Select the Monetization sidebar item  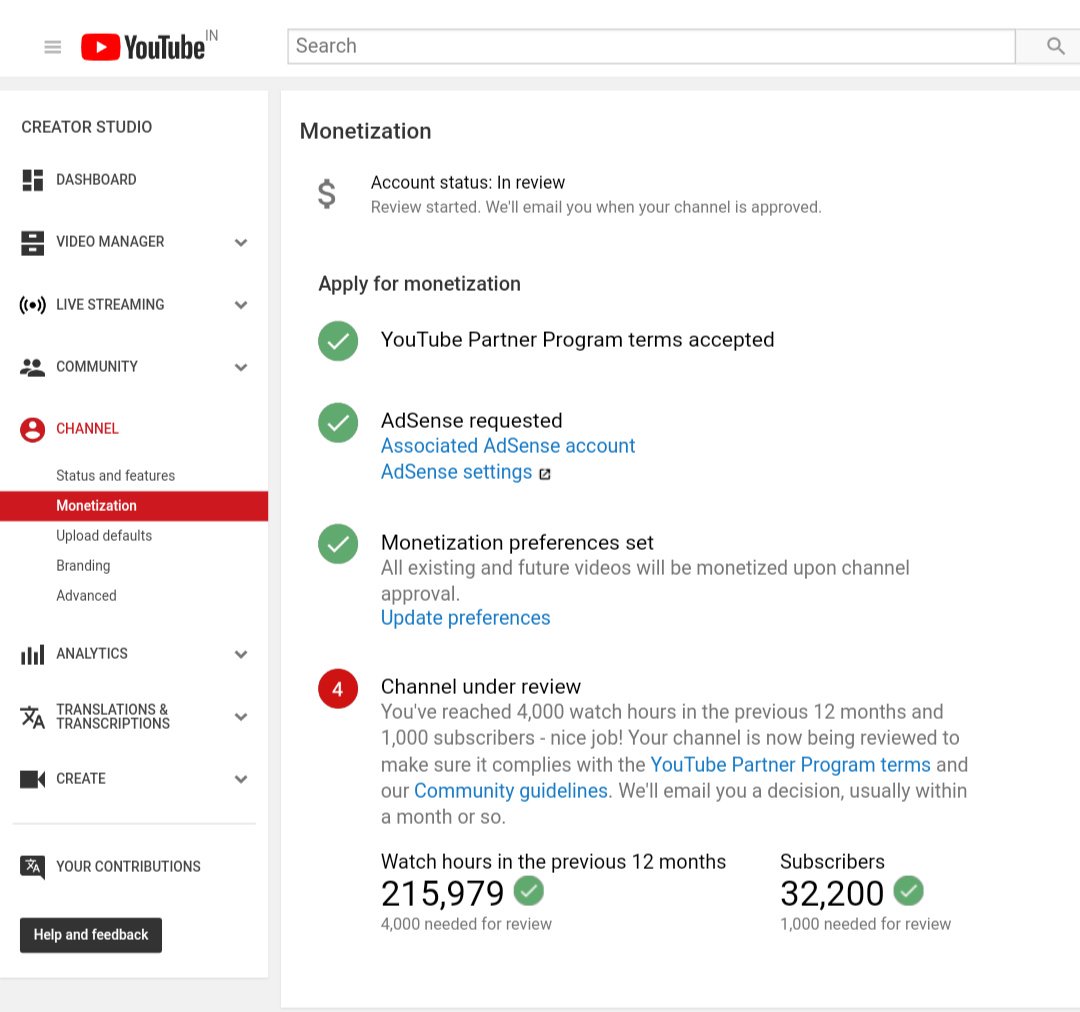134,506
